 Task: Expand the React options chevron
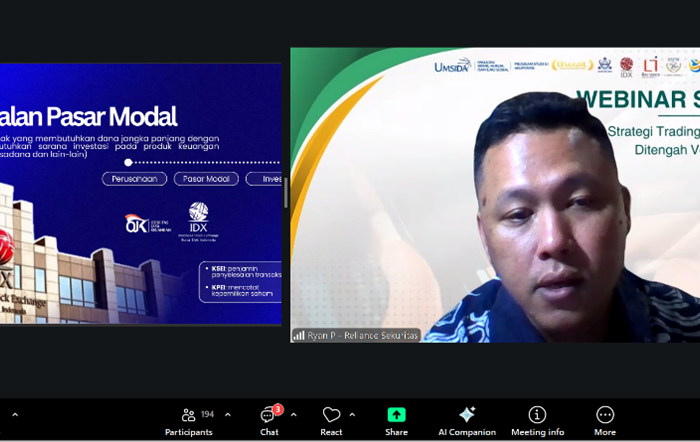click(x=352, y=414)
